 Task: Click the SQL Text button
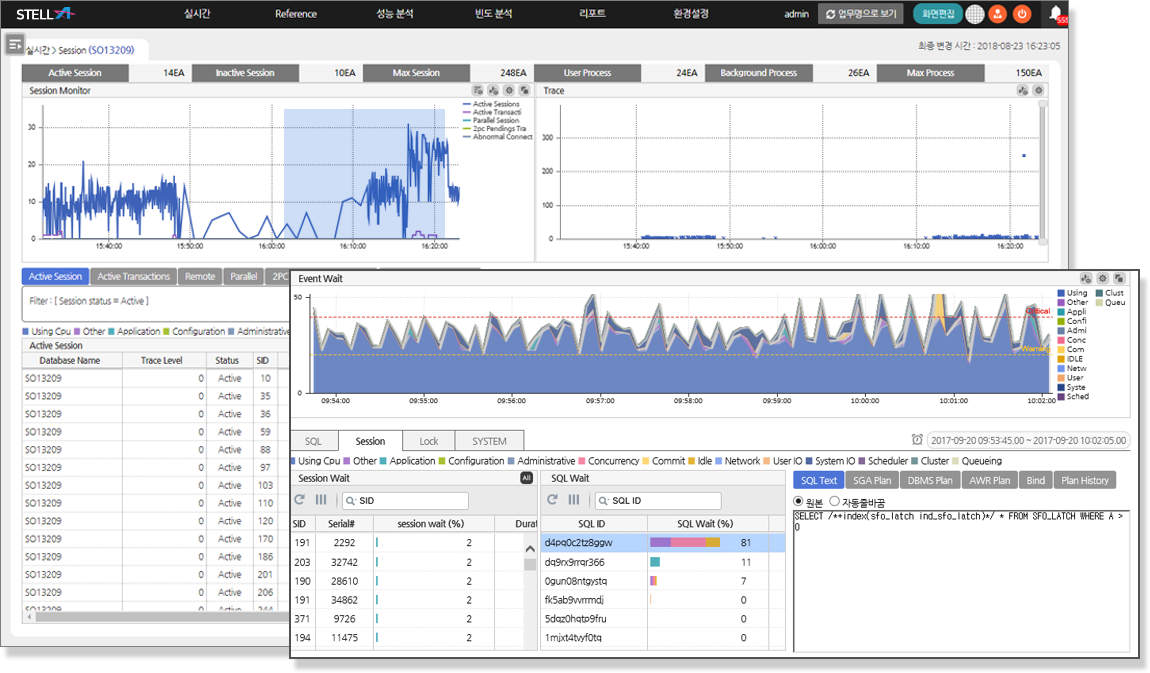[x=818, y=480]
